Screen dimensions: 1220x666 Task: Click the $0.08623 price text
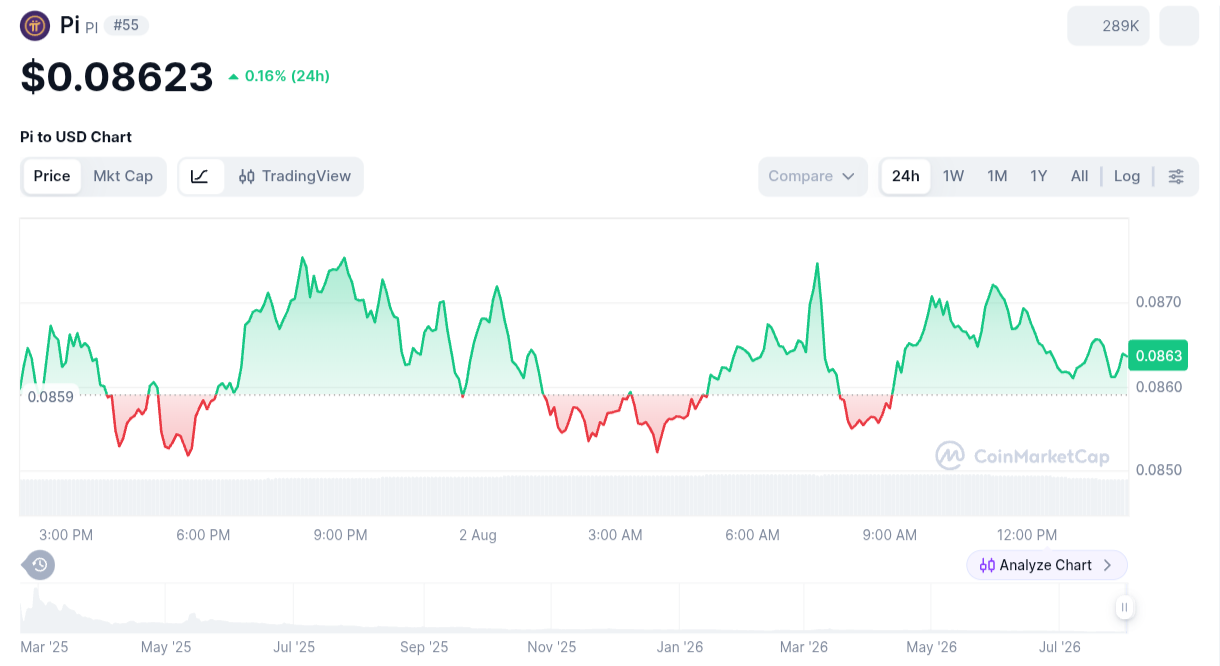[117, 77]
